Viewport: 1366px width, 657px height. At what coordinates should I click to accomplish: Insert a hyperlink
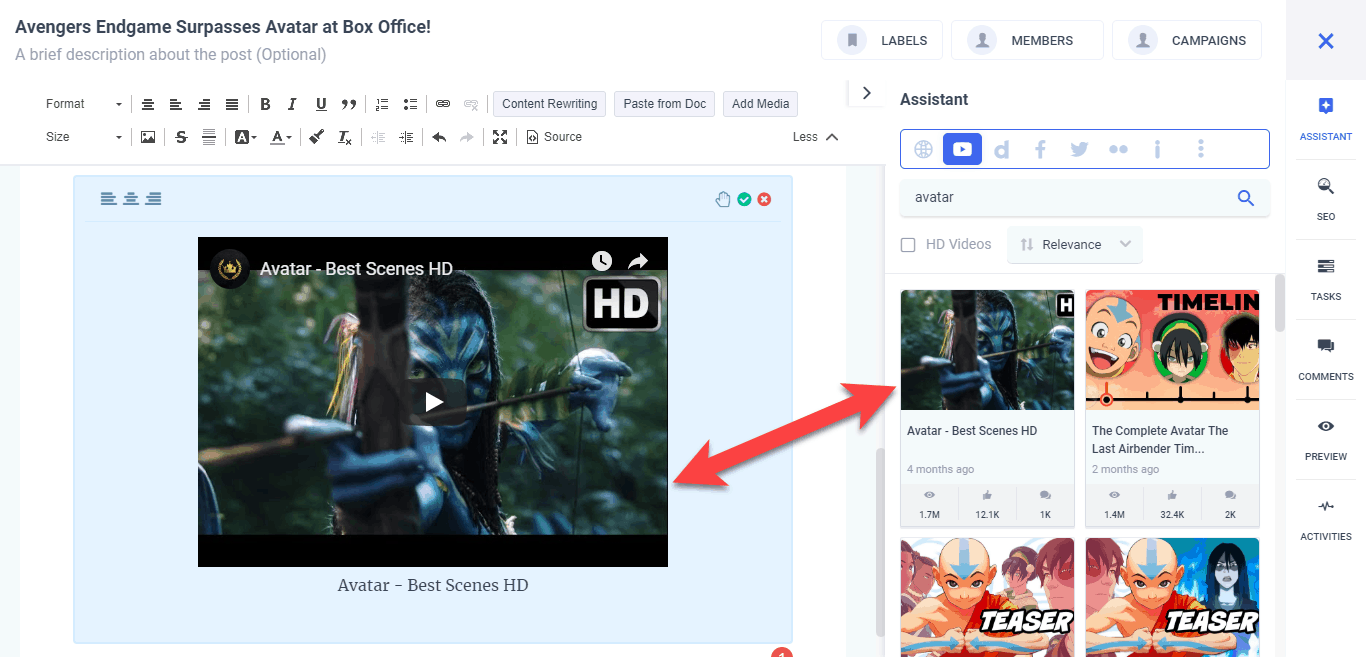pos(443,104)
